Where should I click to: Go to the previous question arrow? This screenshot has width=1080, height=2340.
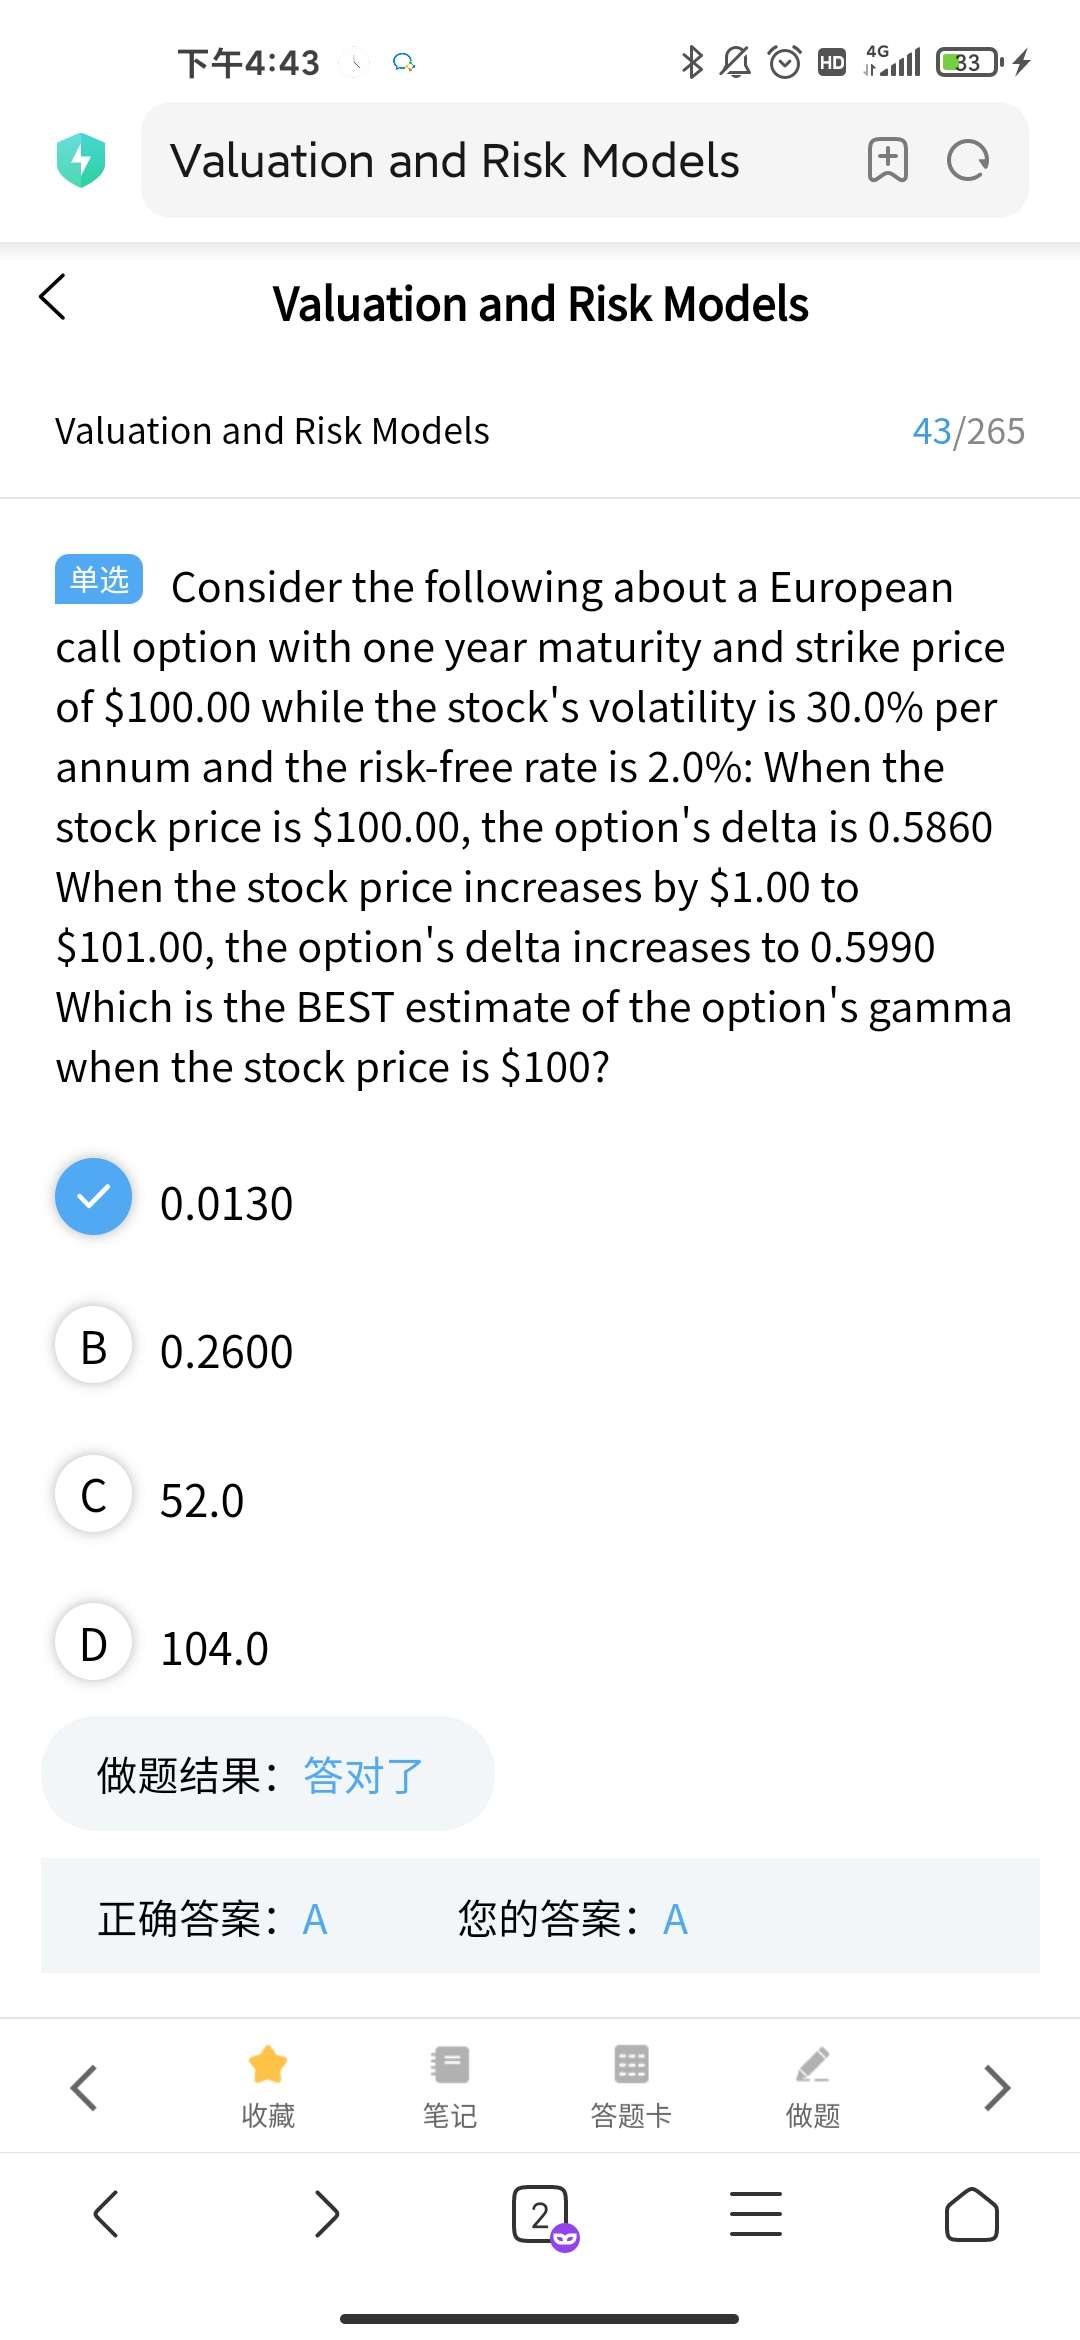coord(84,2087)
